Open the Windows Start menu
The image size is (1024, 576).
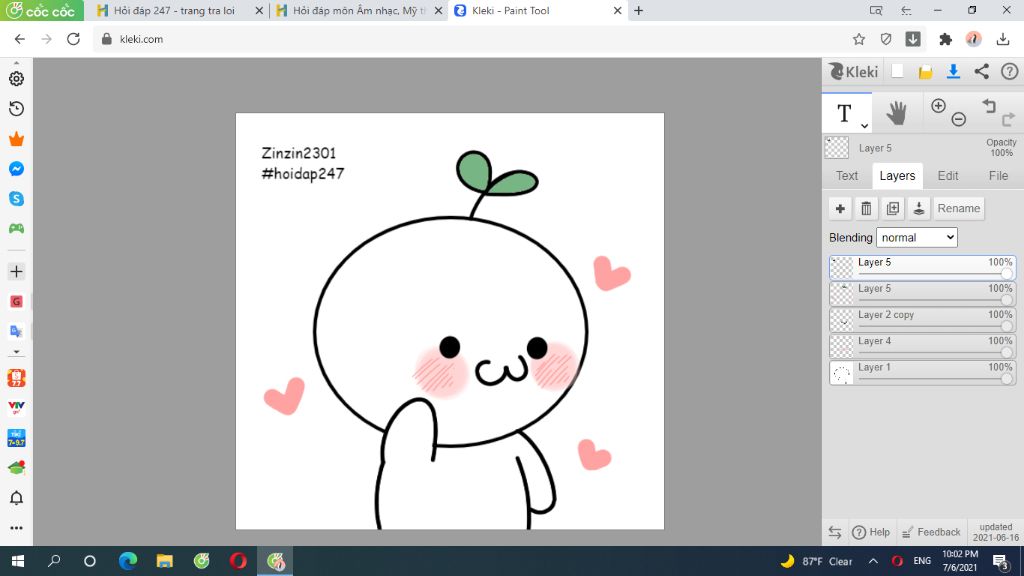point(18,561)
